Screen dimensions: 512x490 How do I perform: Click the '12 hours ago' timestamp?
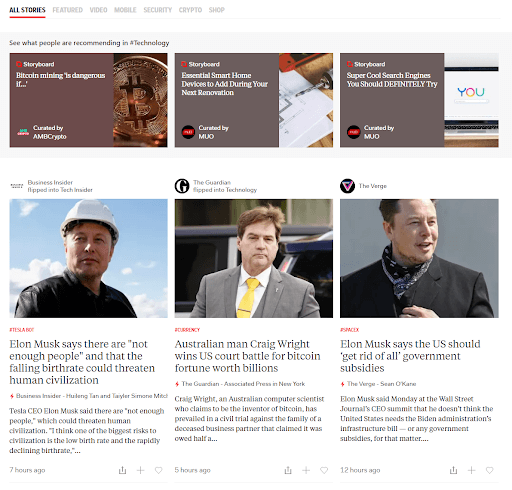coord(360,470)
